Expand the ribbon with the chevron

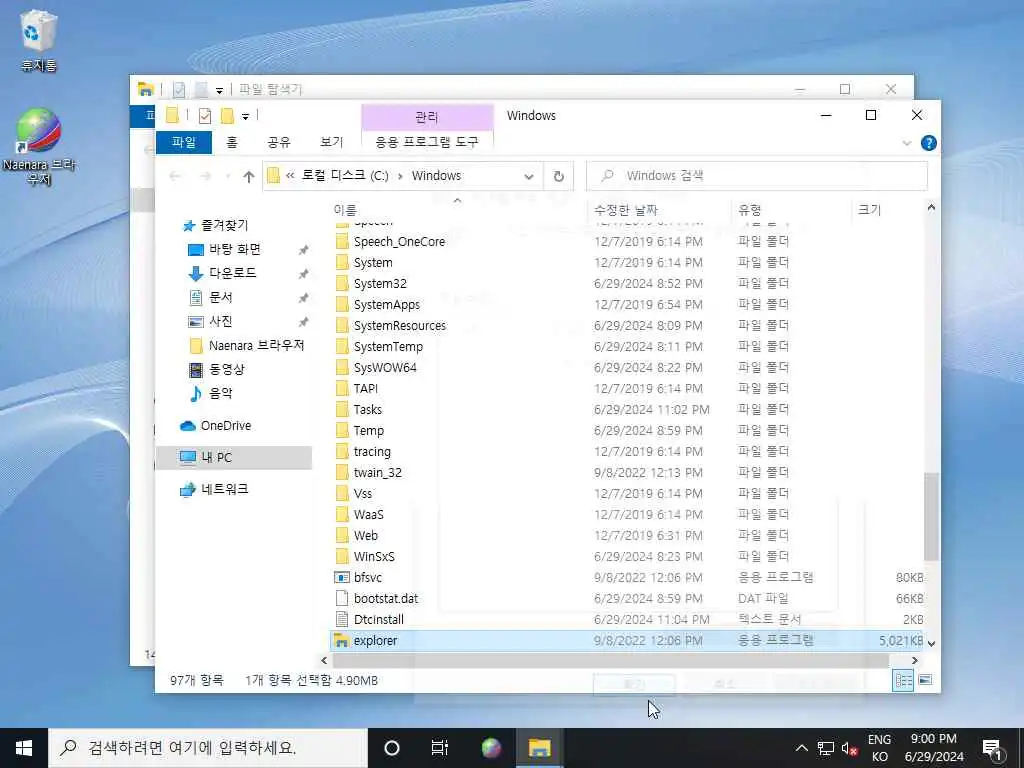[906, 143]
